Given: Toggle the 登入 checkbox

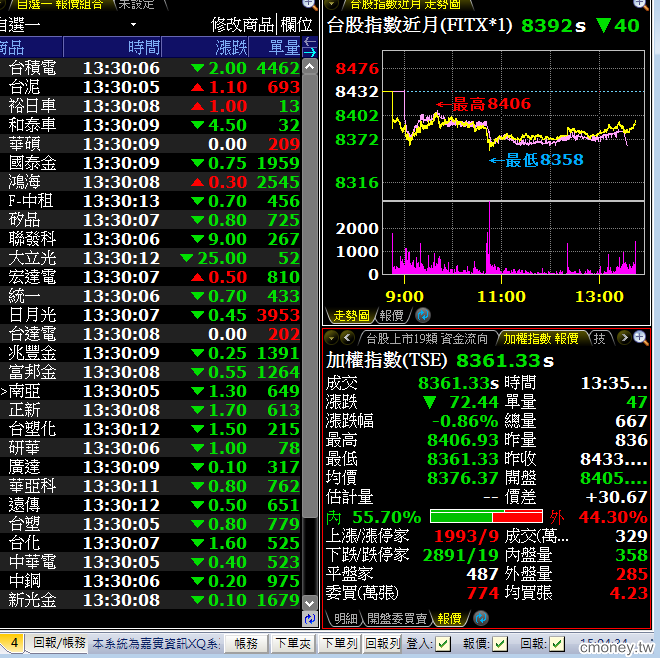Looking at the screenshot, I should (443, 643).
